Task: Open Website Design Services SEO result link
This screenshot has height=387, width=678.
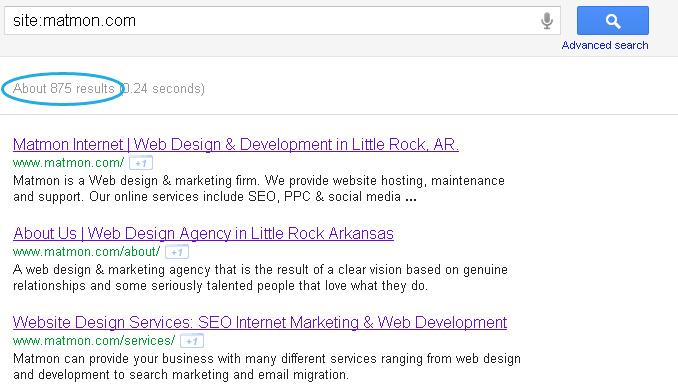Action: 260,323
